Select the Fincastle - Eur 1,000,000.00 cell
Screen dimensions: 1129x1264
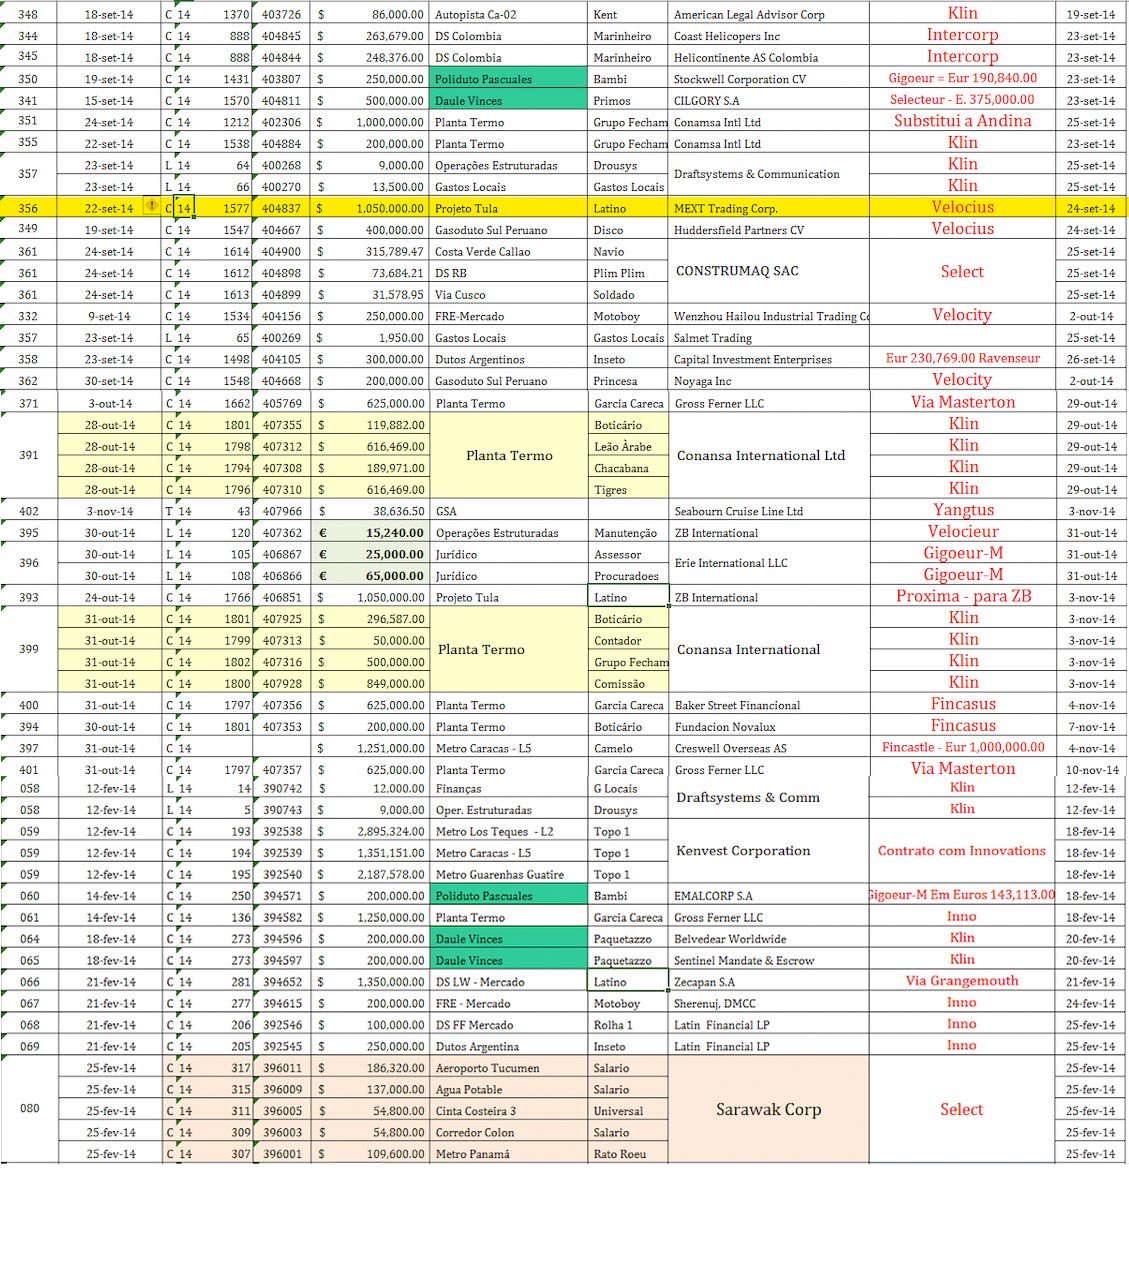[x=962, y=747]
